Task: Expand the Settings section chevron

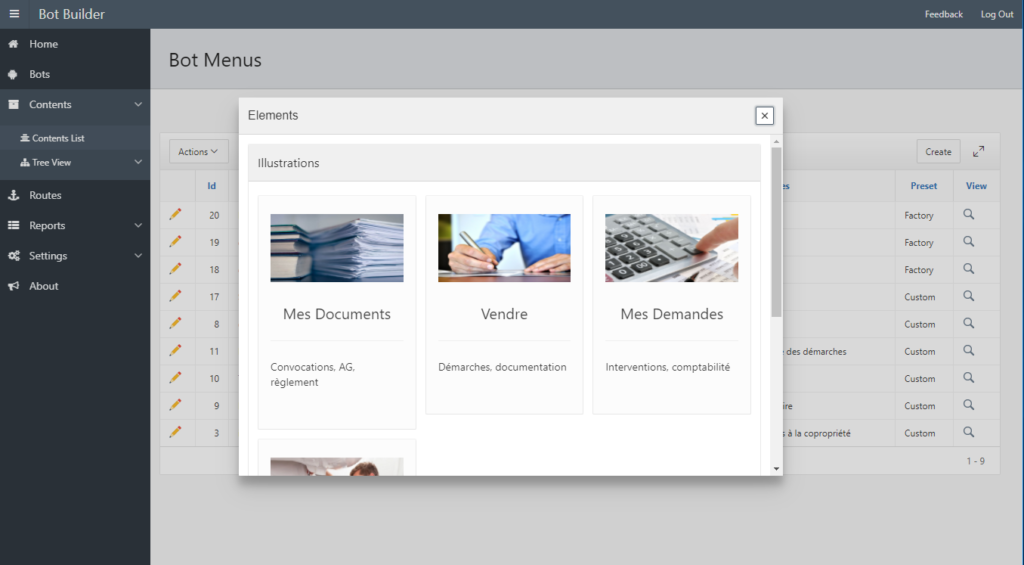Action: [138, 255]
